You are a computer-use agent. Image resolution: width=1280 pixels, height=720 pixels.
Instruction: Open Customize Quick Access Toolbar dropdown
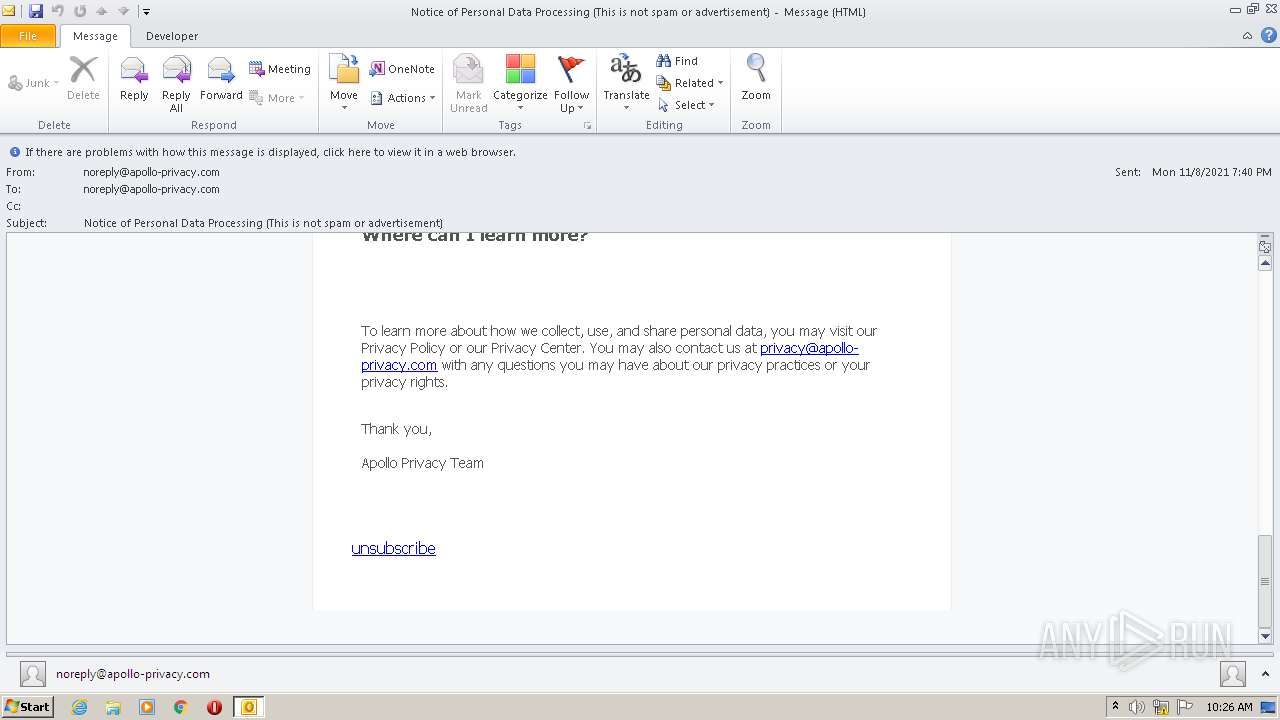tap(146, 12)
